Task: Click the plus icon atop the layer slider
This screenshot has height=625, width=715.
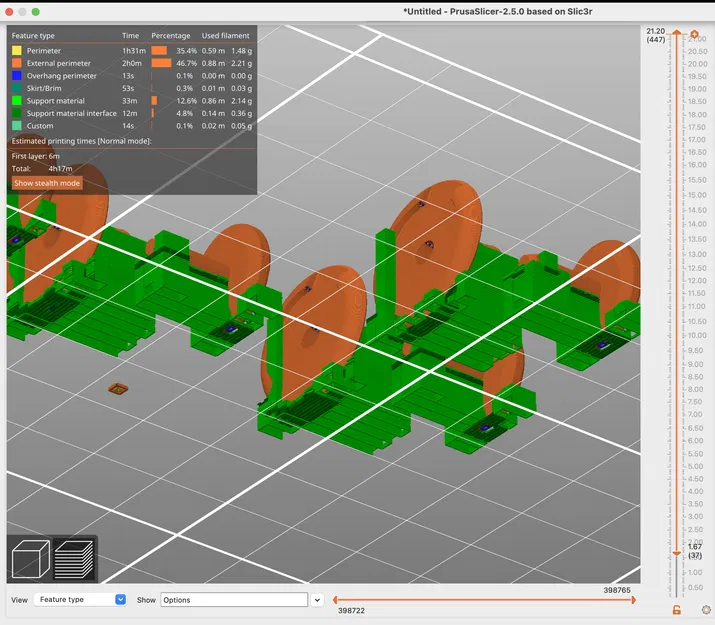Action: click(694, 34)
